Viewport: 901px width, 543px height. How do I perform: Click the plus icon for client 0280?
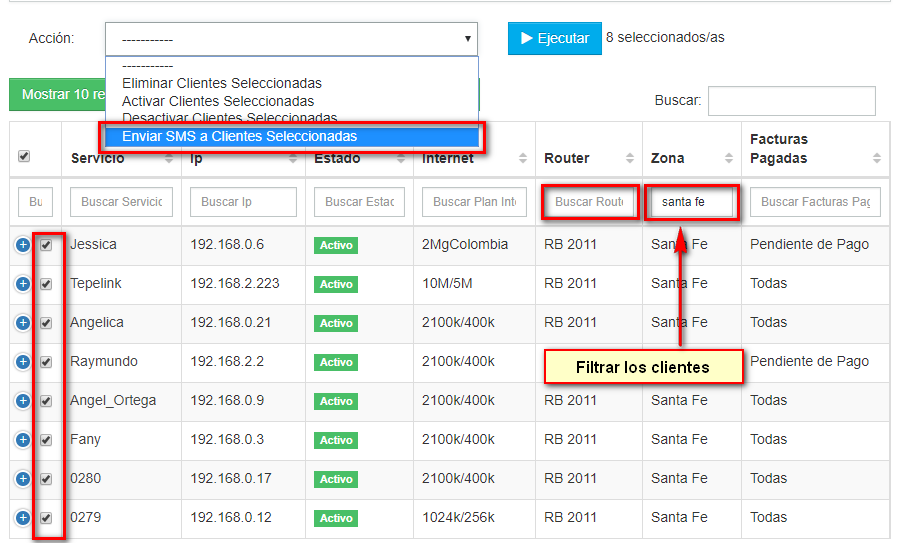[23, 479]
